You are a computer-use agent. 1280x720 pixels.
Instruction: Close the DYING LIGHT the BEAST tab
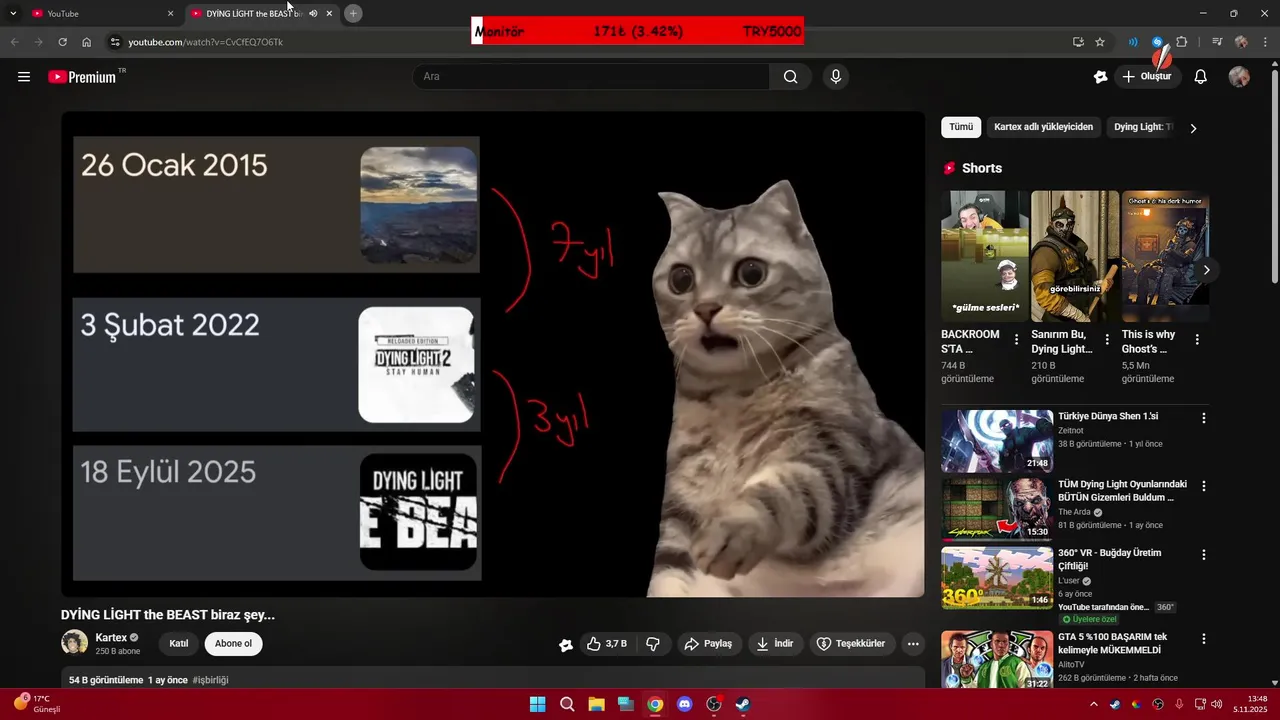329,13
